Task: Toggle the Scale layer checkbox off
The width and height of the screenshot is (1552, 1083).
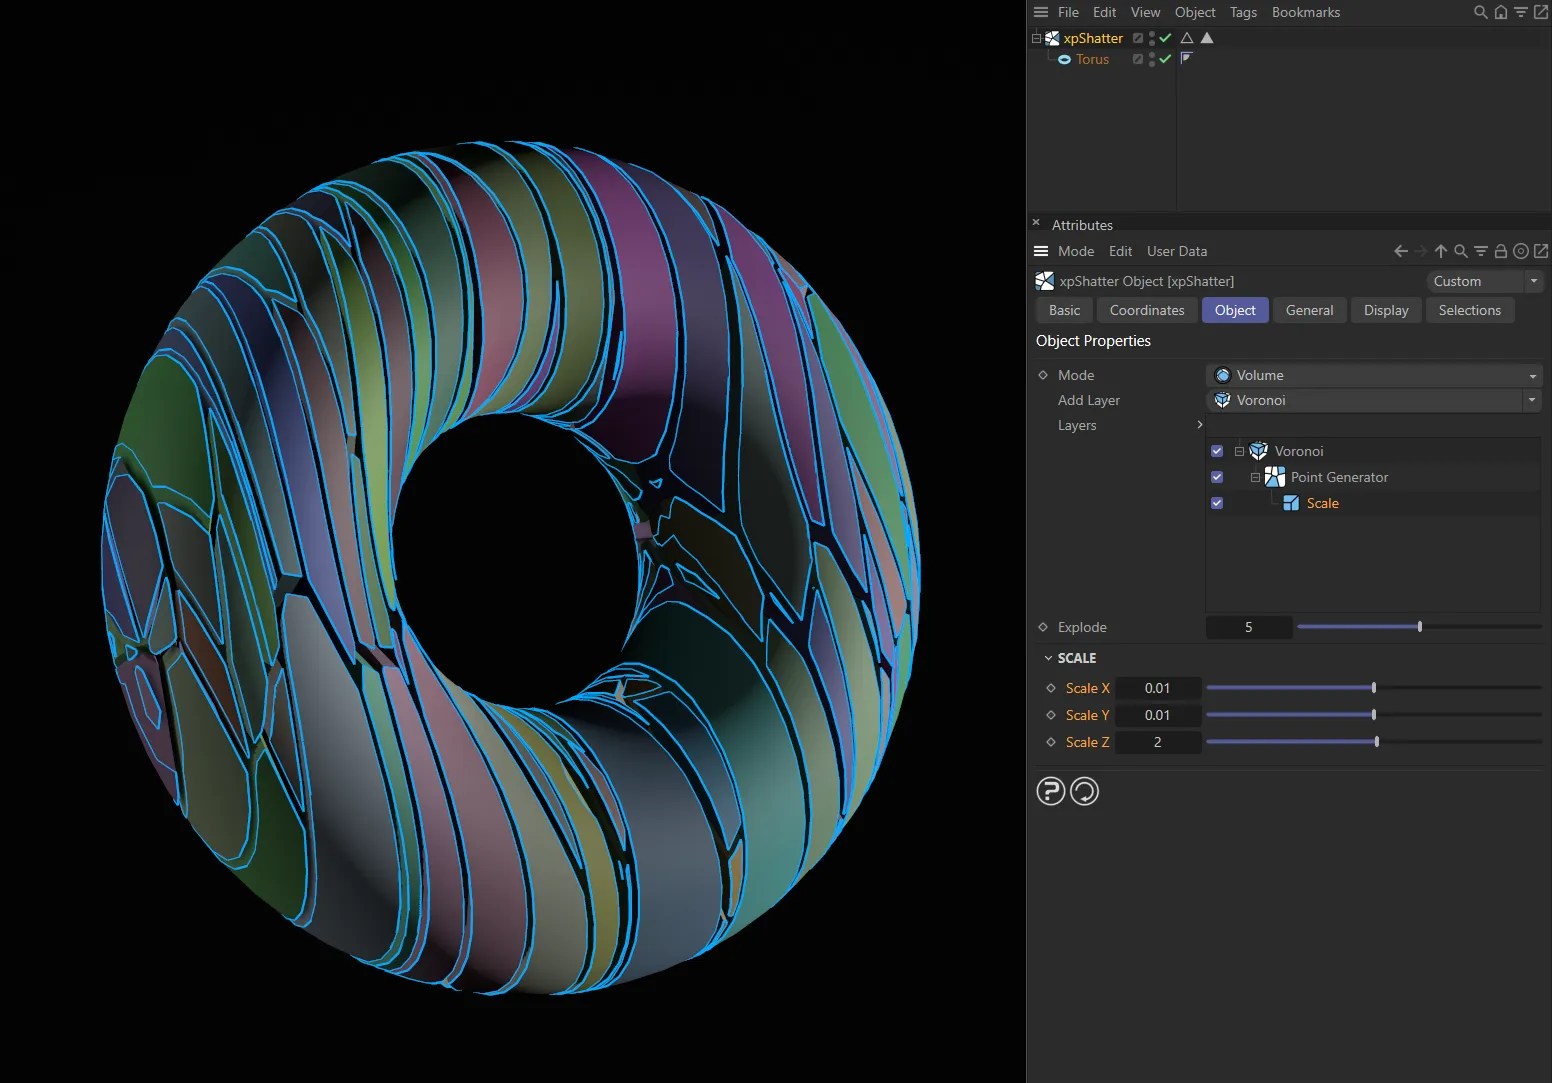Action: pyautogui.click(x=1217, y=503)
